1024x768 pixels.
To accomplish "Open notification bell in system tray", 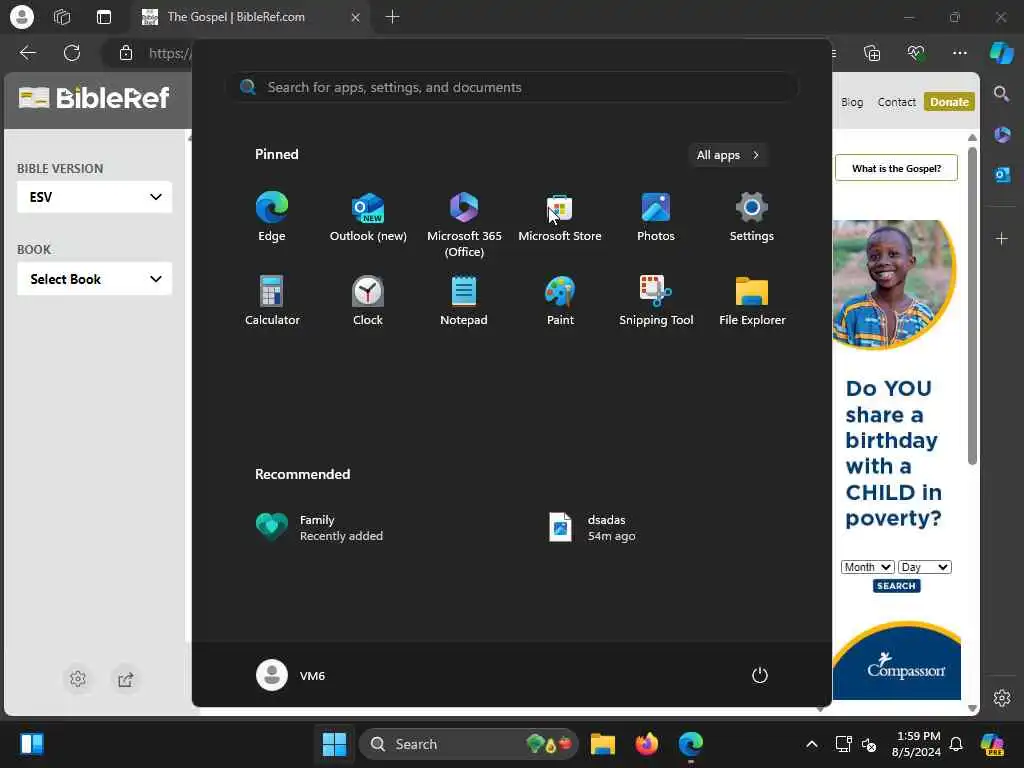I will [956, 744].
